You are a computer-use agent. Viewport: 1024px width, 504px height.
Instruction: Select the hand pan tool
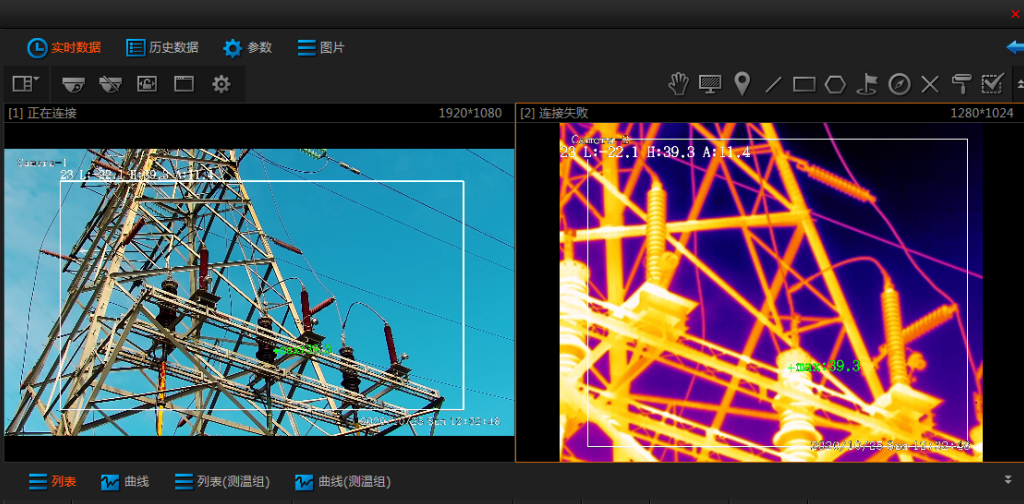point(679,84)
